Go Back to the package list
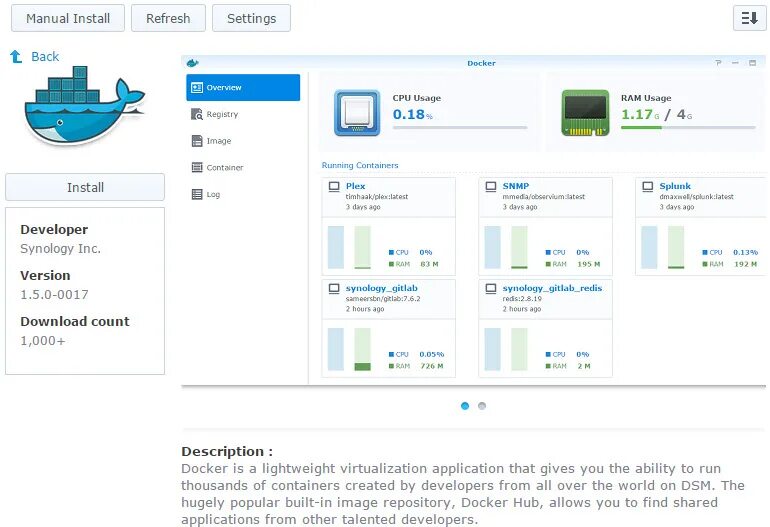Viewport: 770px width, 527px height. pyautogui.click(x=45, y=56)
